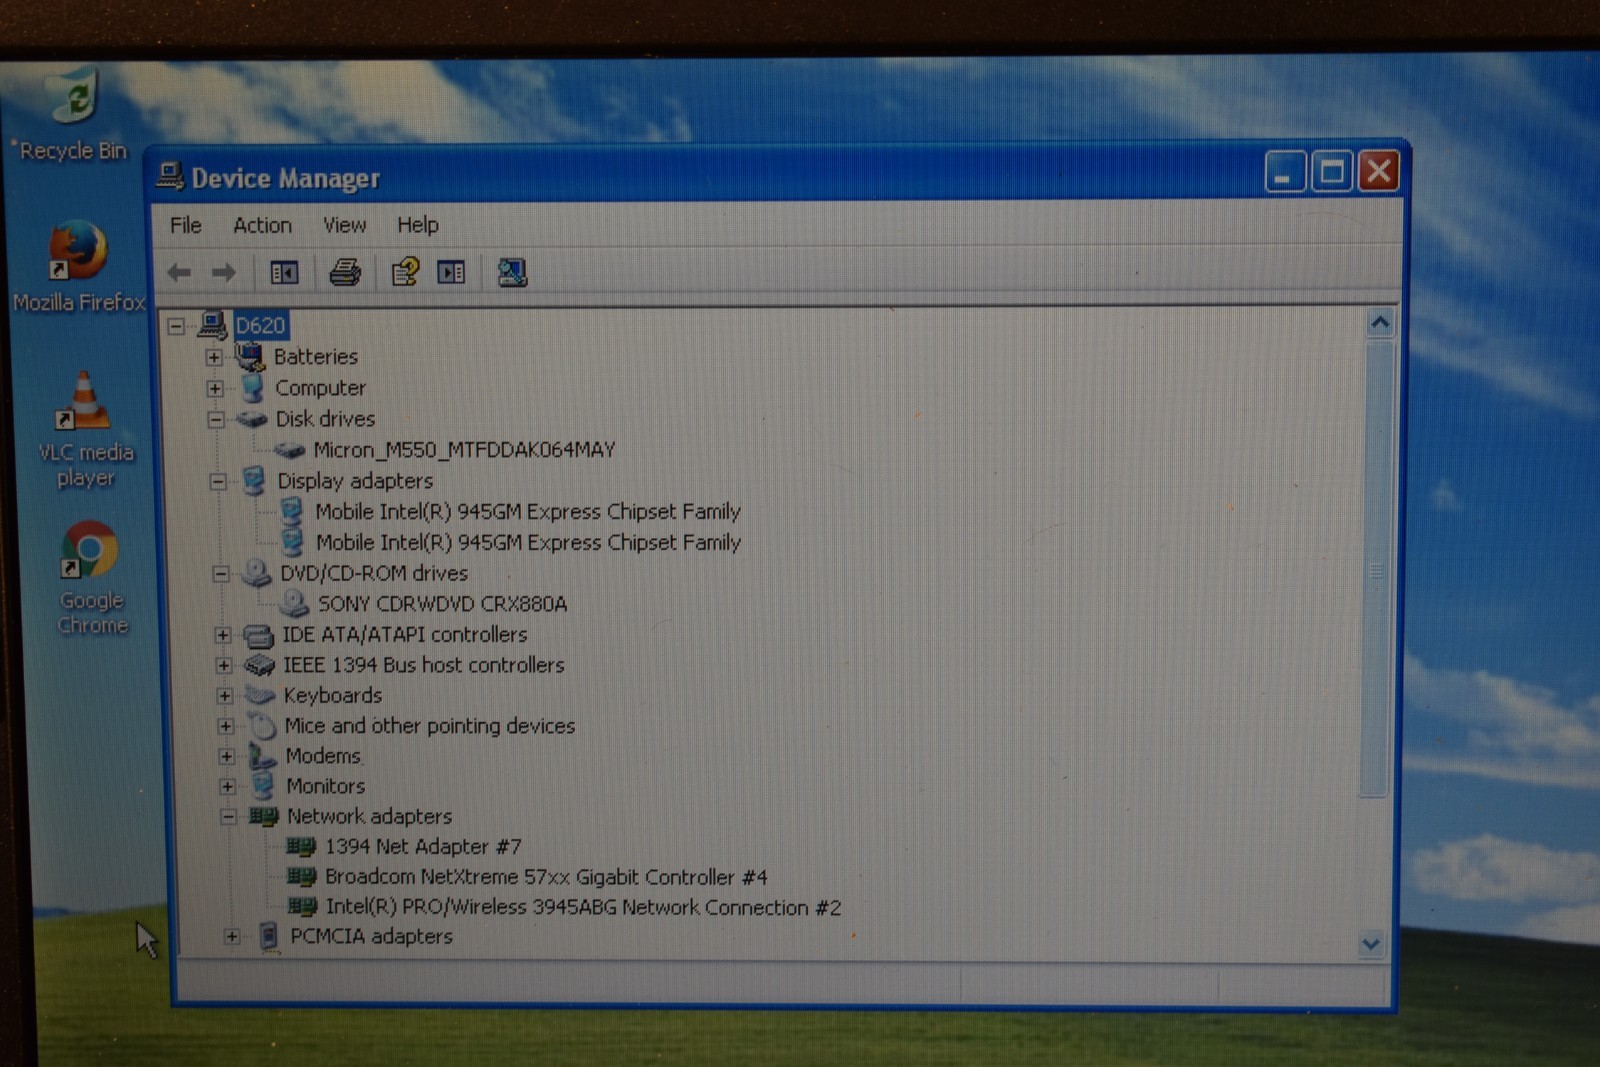
Task: Select the D620 computer node
Action: (260, 325)
